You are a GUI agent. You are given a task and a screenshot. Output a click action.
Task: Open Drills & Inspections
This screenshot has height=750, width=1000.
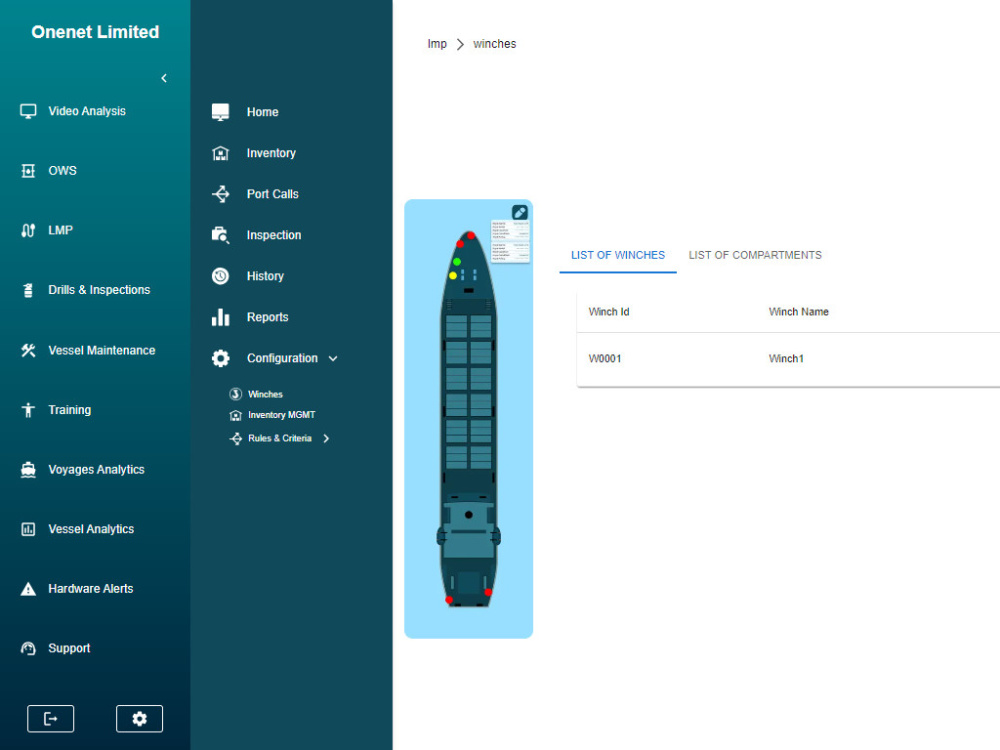(99, 290)
